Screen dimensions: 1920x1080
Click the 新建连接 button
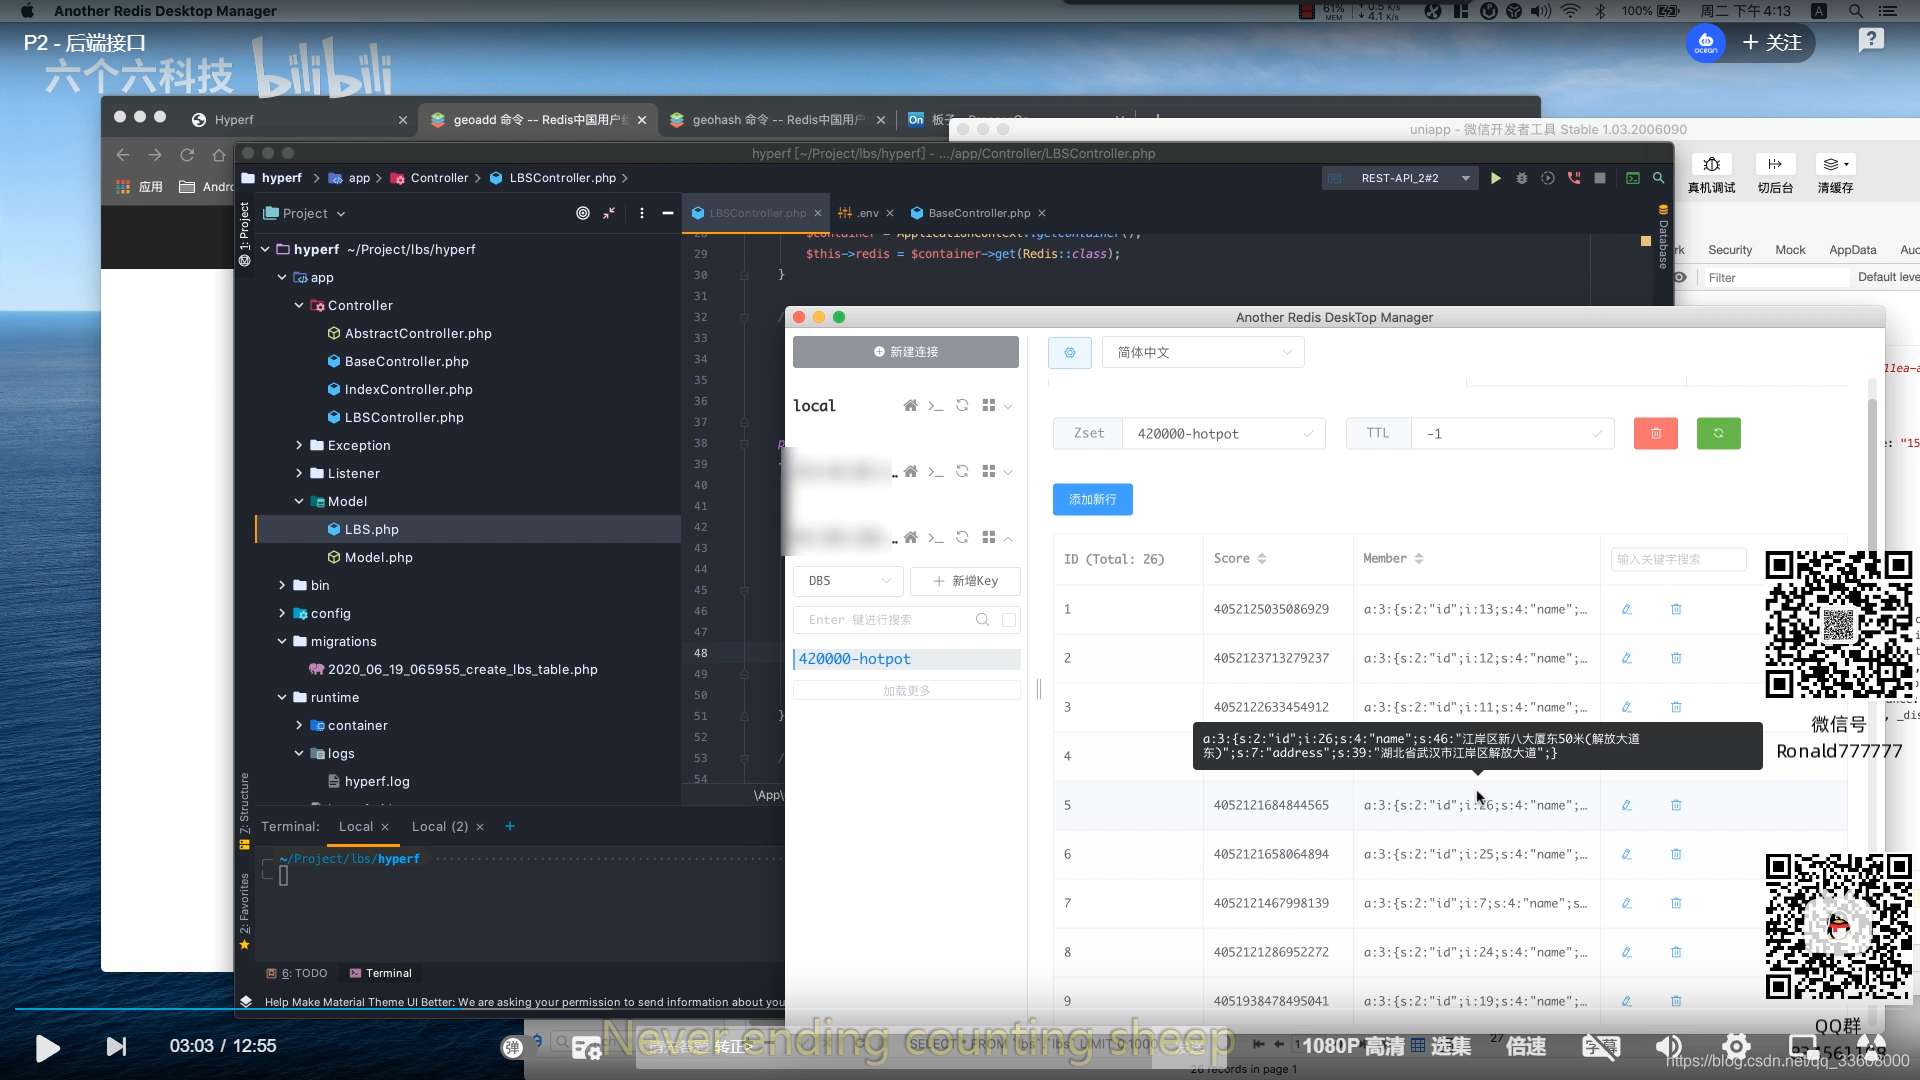point(905,352)
